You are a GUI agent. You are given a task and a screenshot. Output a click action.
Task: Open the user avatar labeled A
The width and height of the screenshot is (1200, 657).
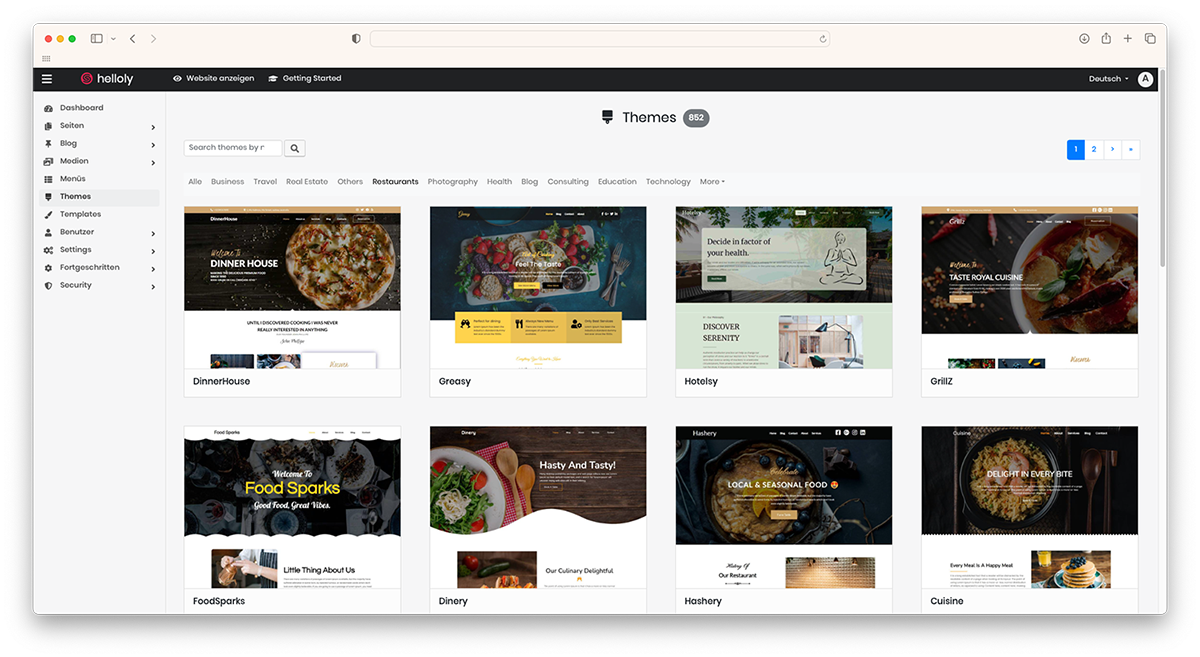pyautogui.click(x=1145, y=79)
